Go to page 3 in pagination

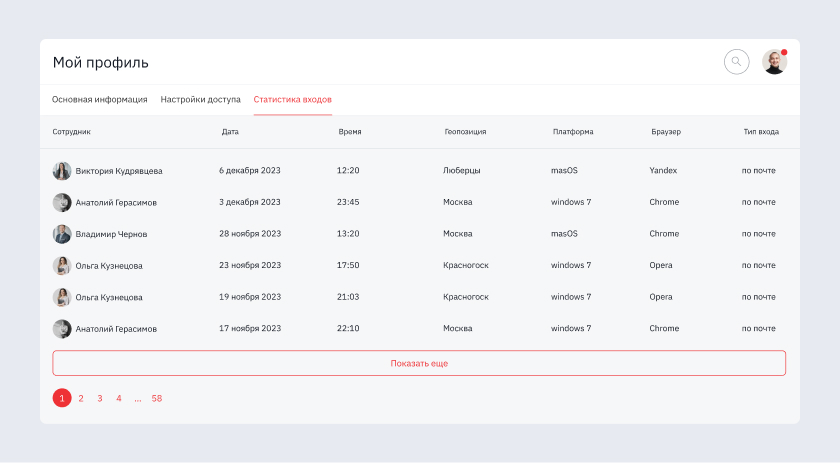[x=100, y=398]
